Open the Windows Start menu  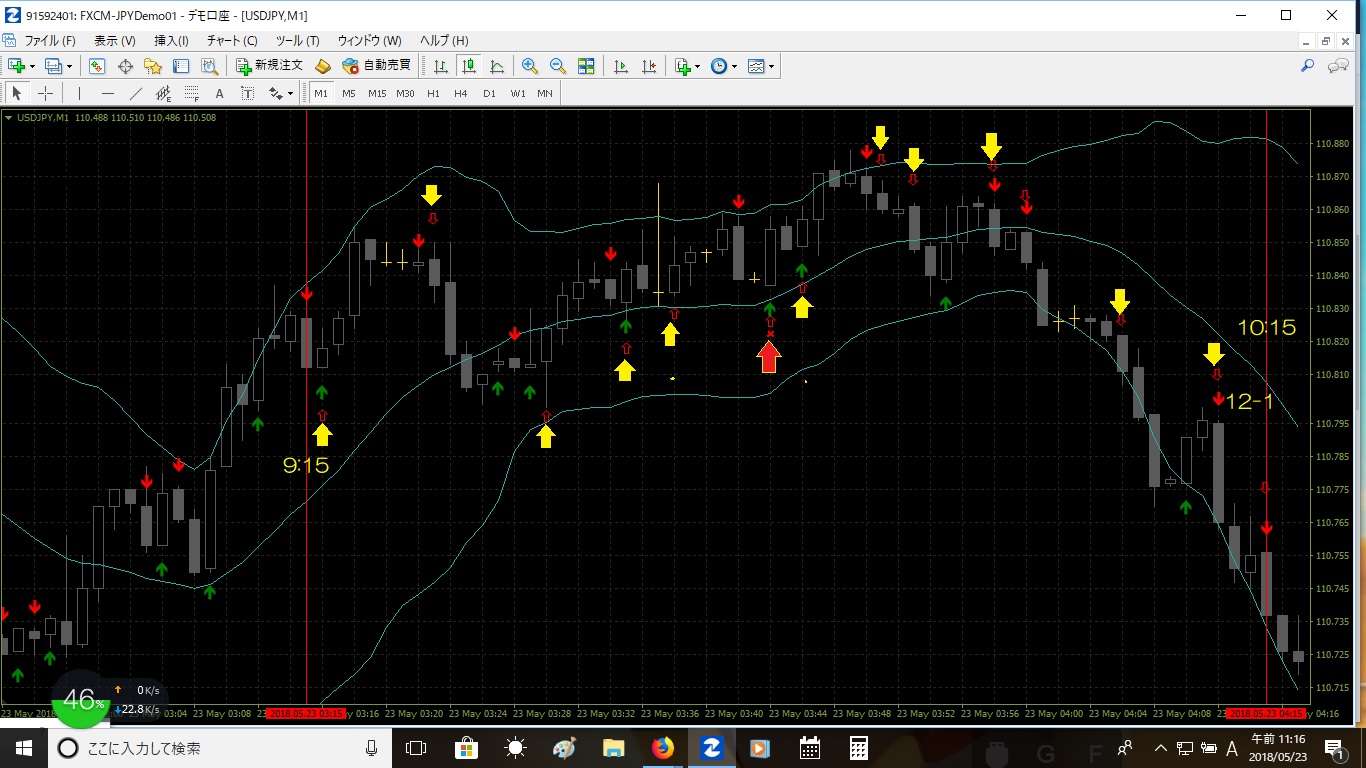pos(24,748)
